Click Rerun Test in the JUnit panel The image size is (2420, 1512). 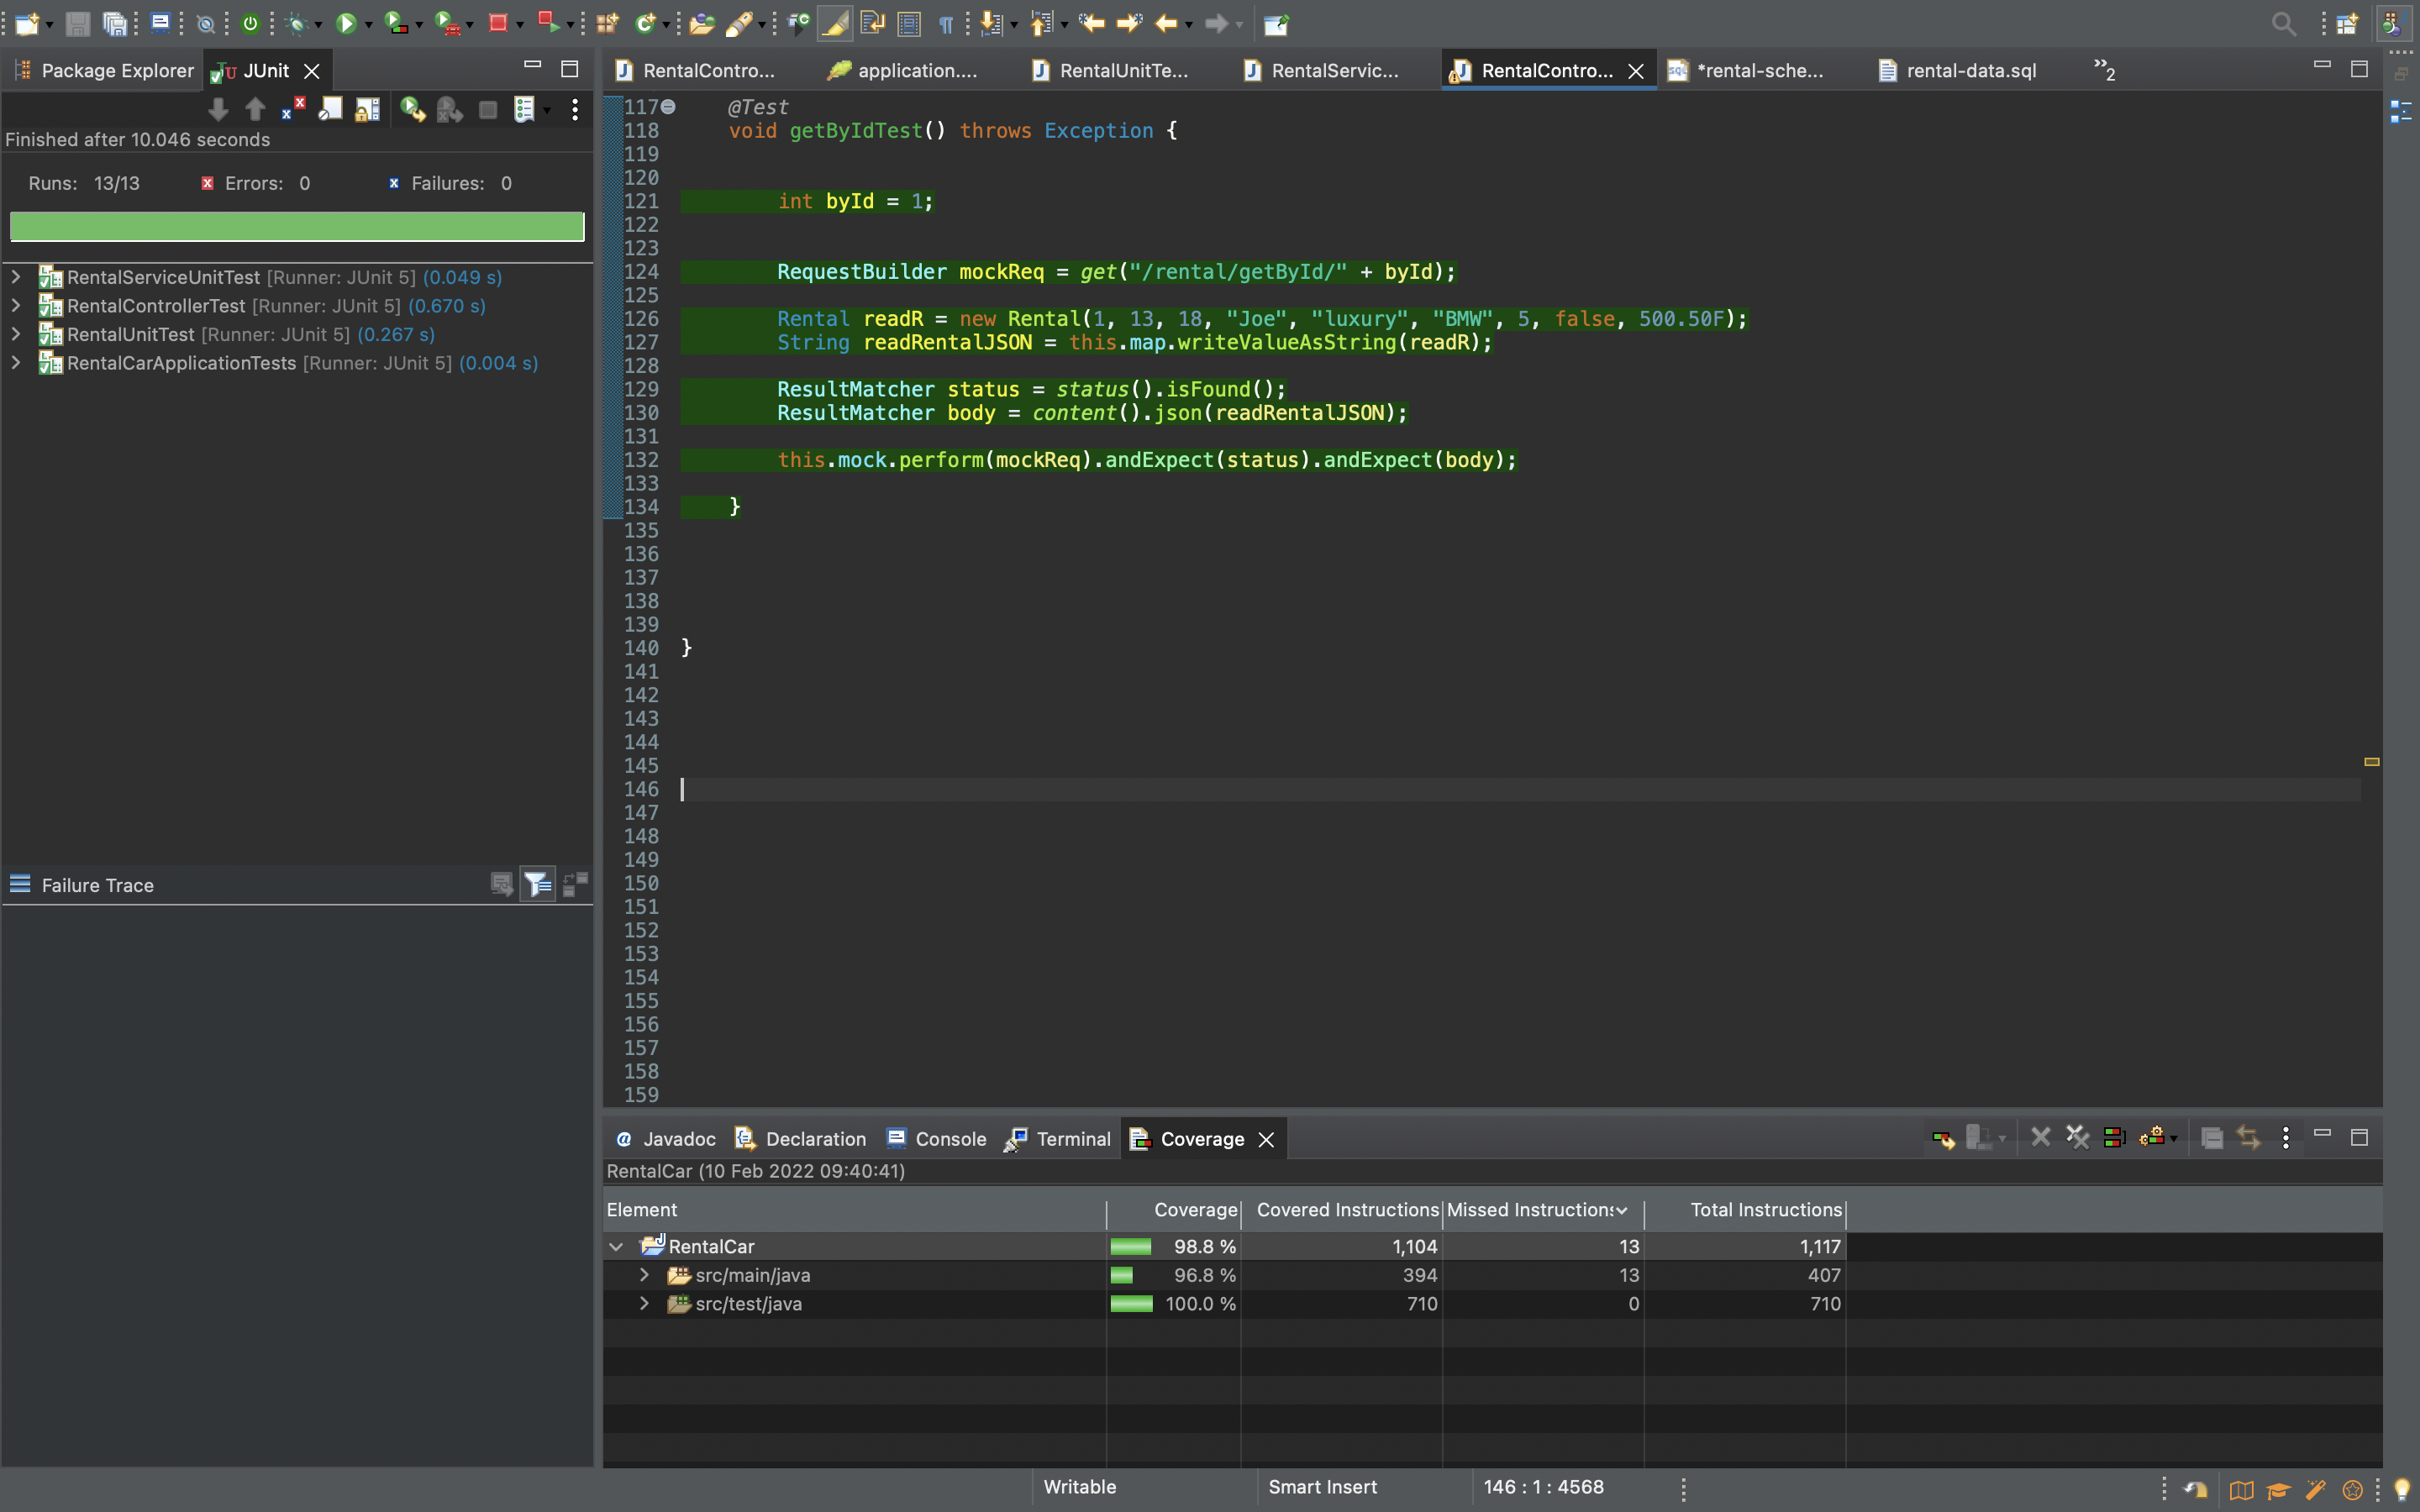coord(411,110)
